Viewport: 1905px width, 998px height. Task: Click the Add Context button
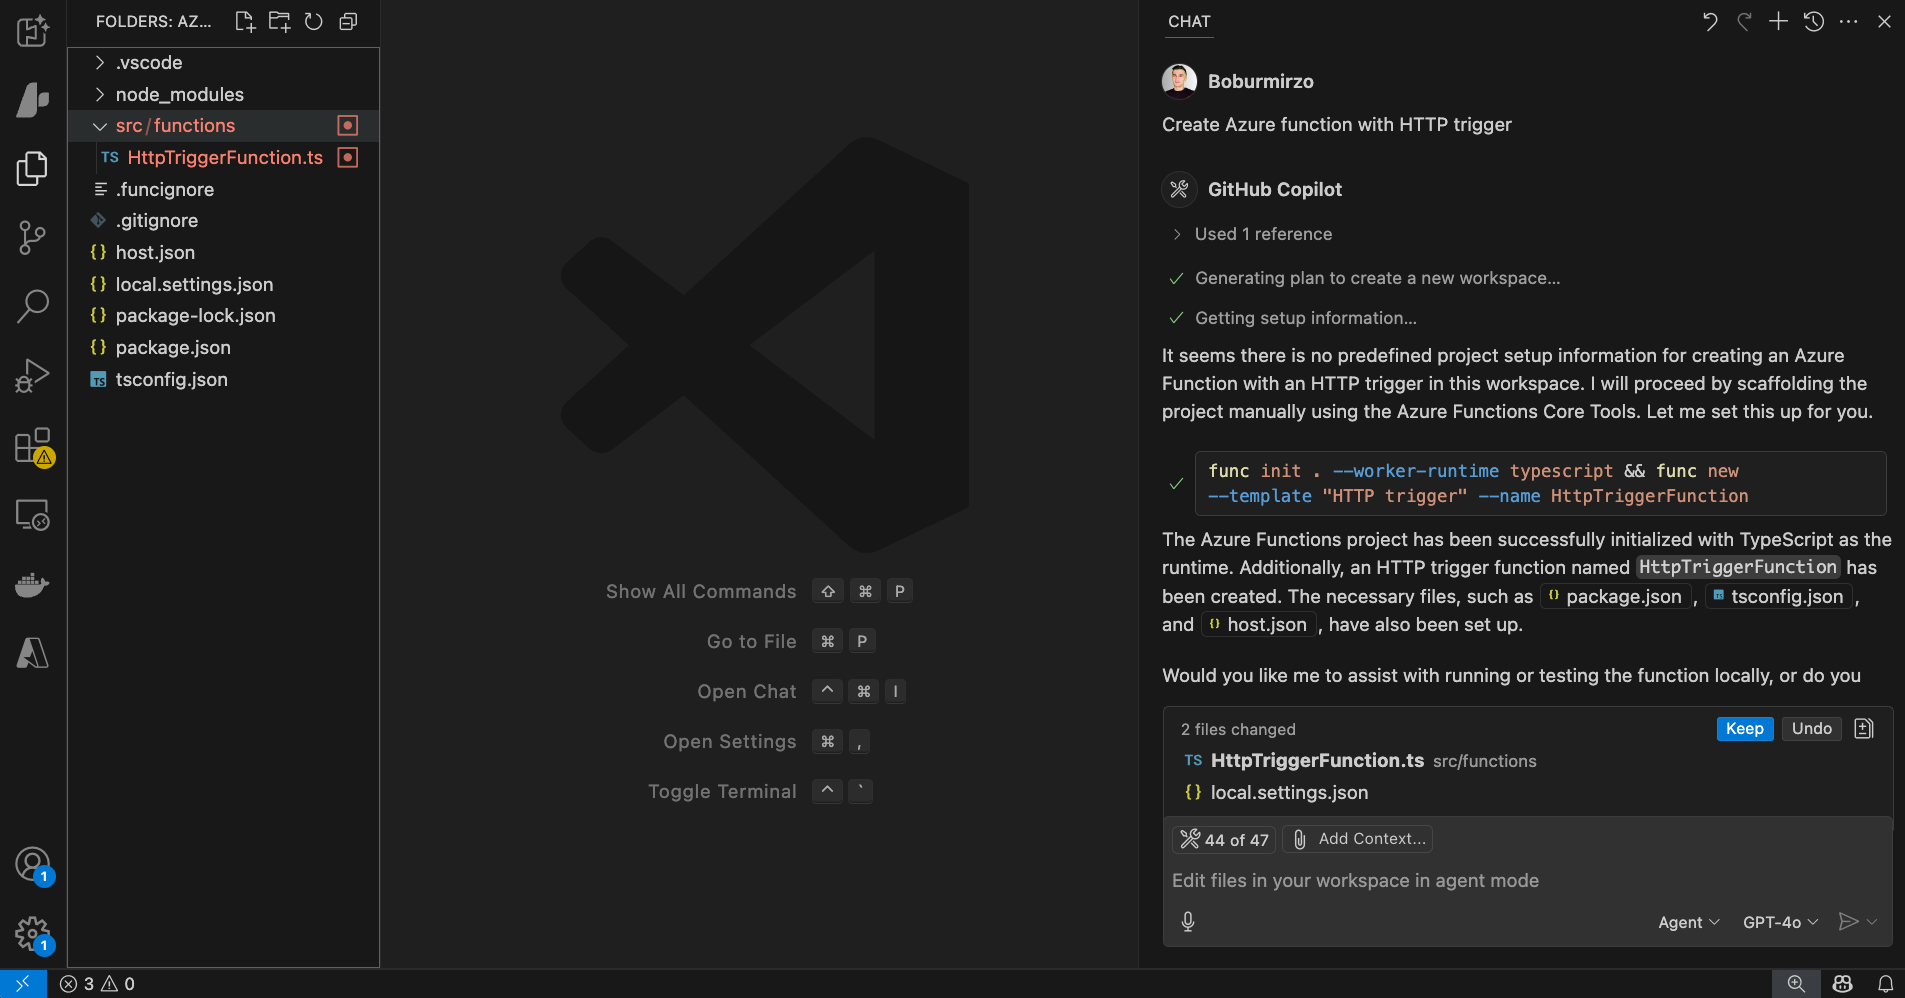(1357, 839)
